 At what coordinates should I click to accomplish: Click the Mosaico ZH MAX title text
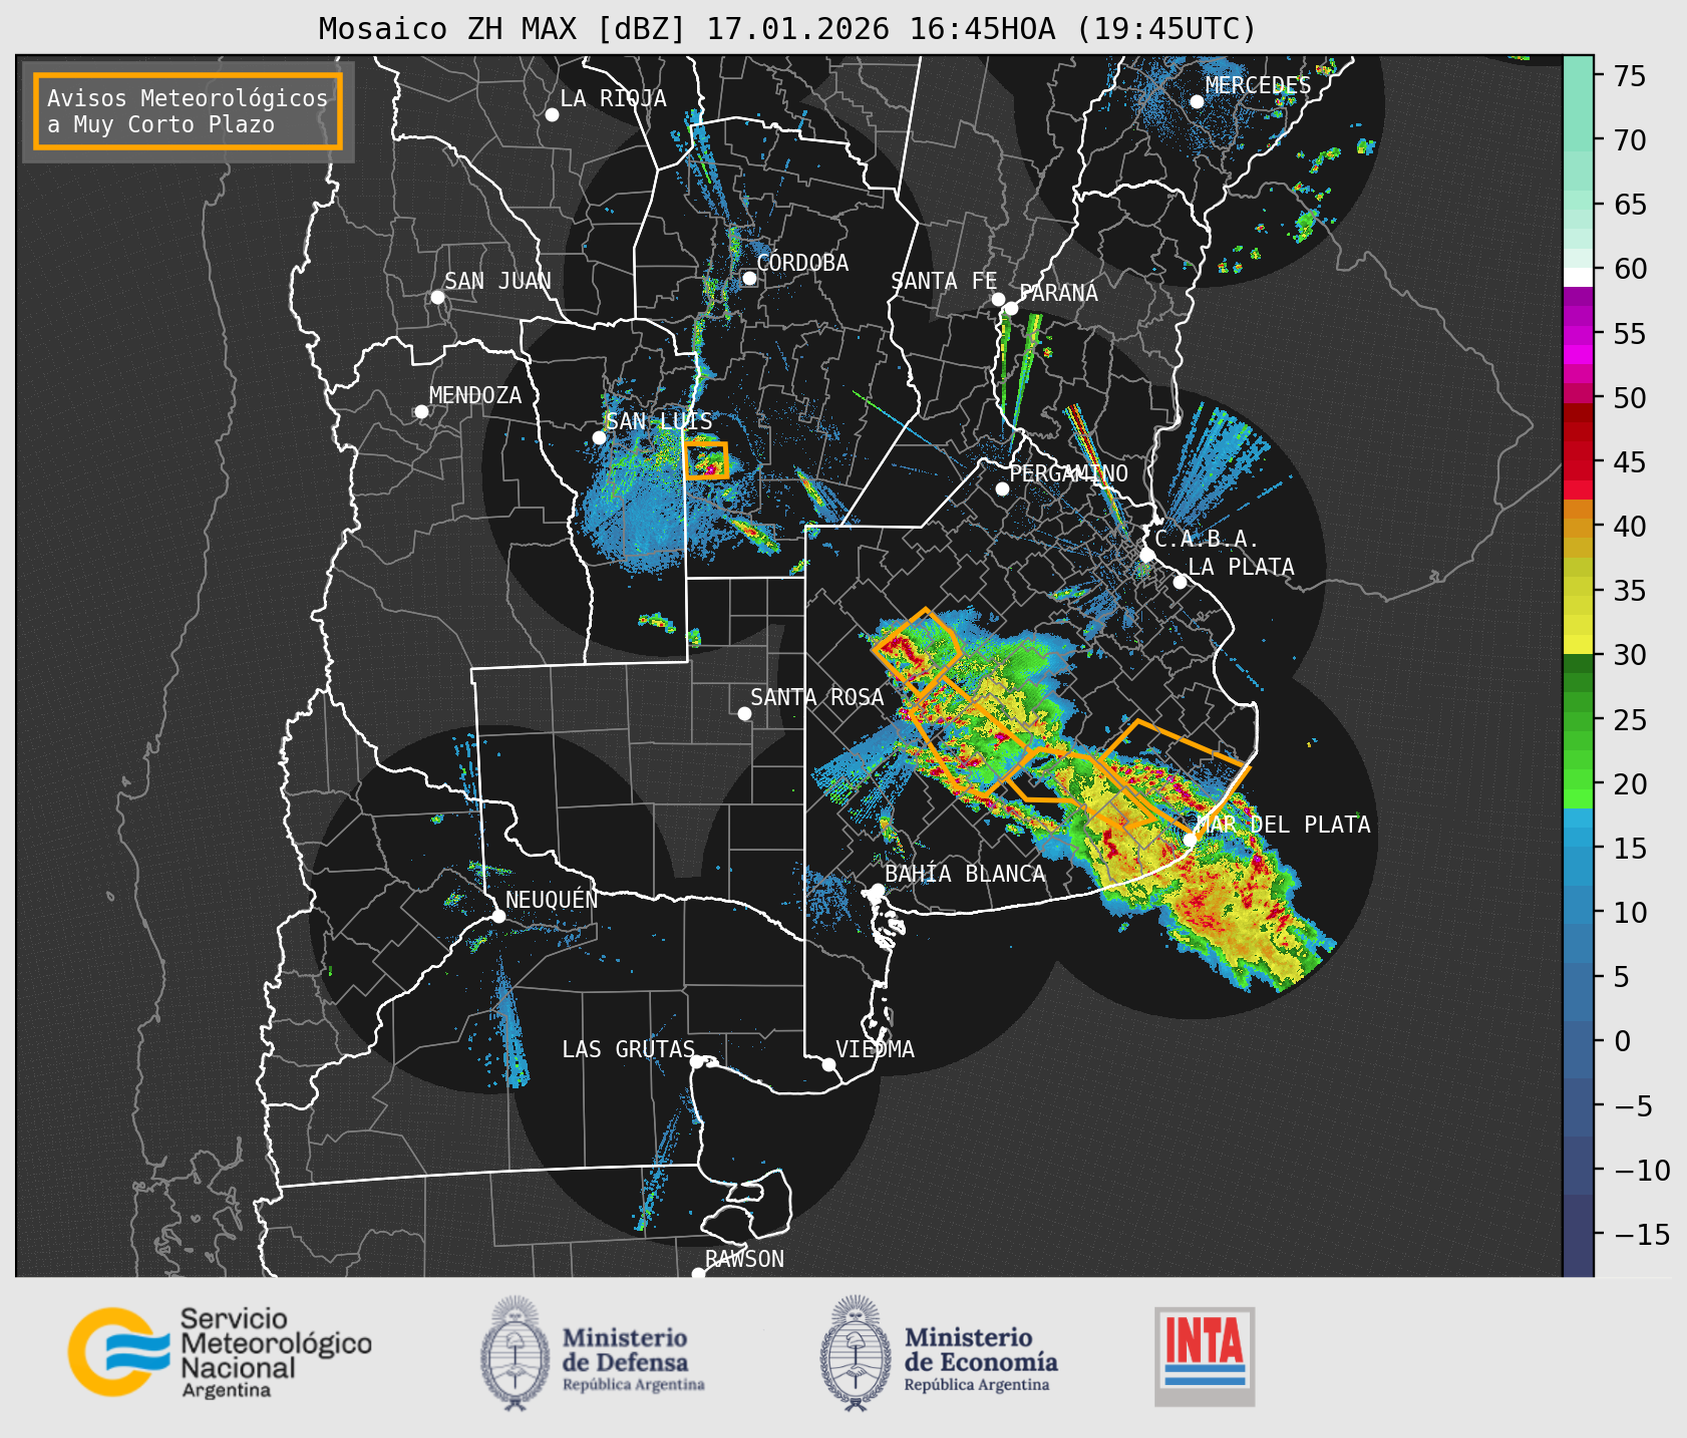coord(786,29)
